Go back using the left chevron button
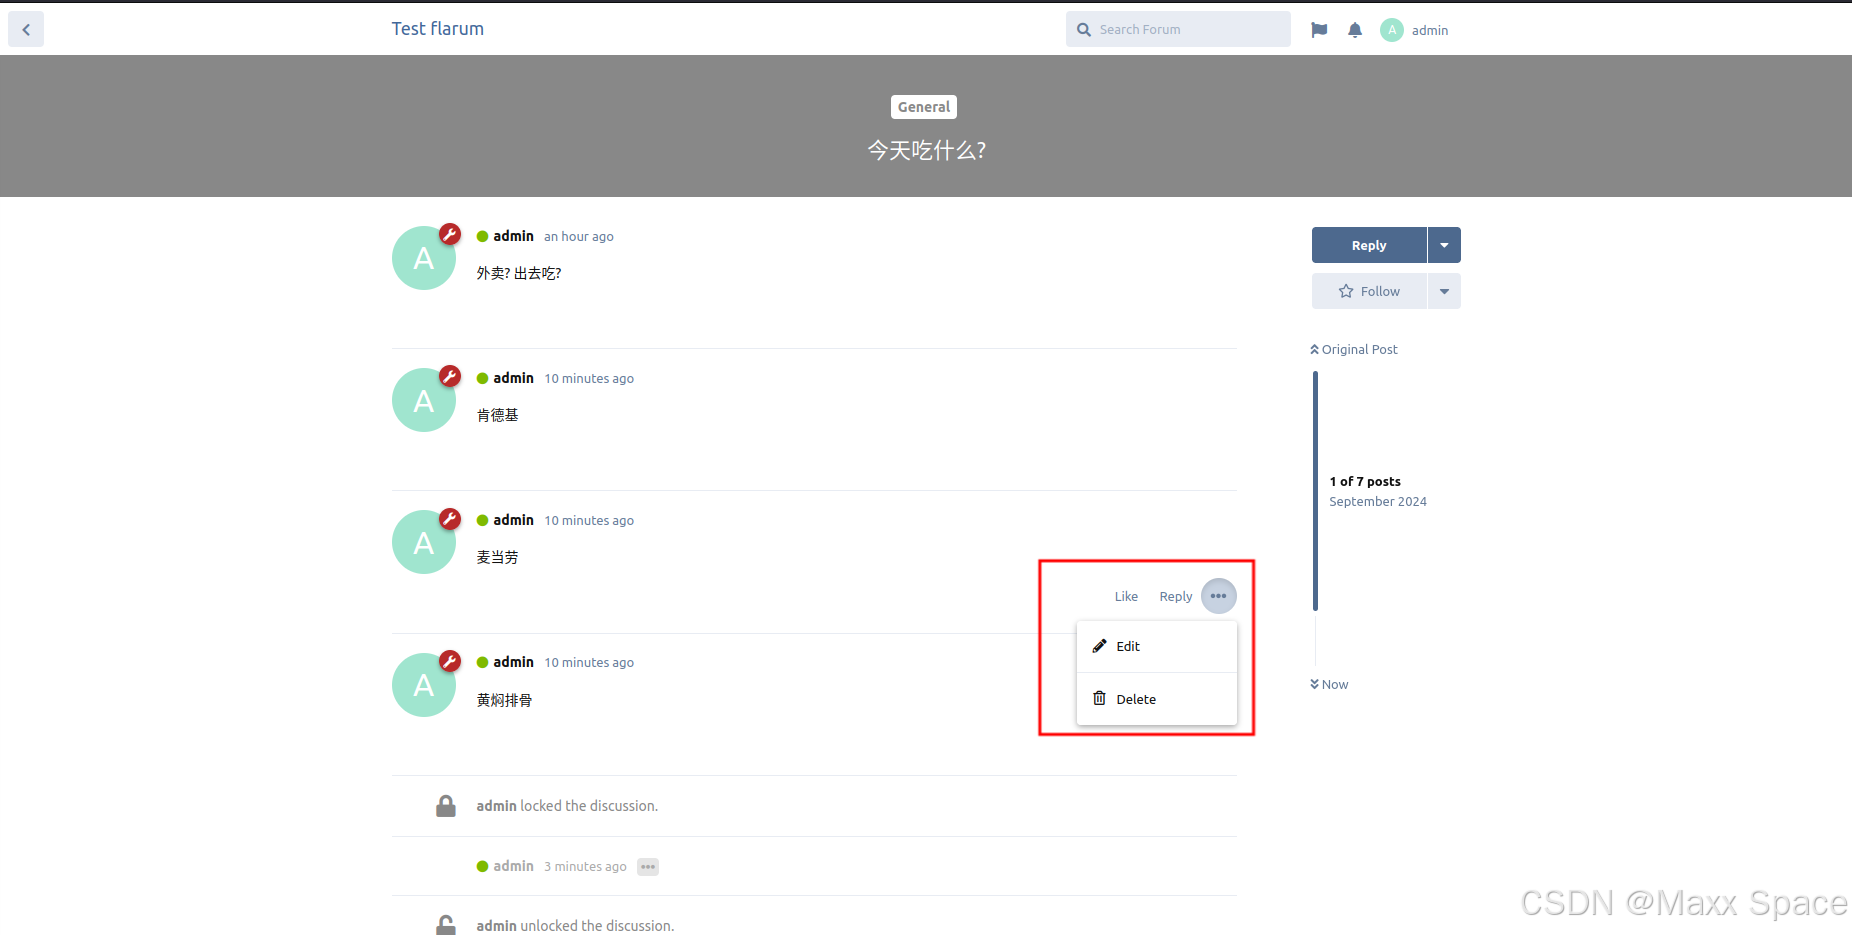Viewport: 1852px width, 935px height. pyautogui.click(x=26, y=30)
